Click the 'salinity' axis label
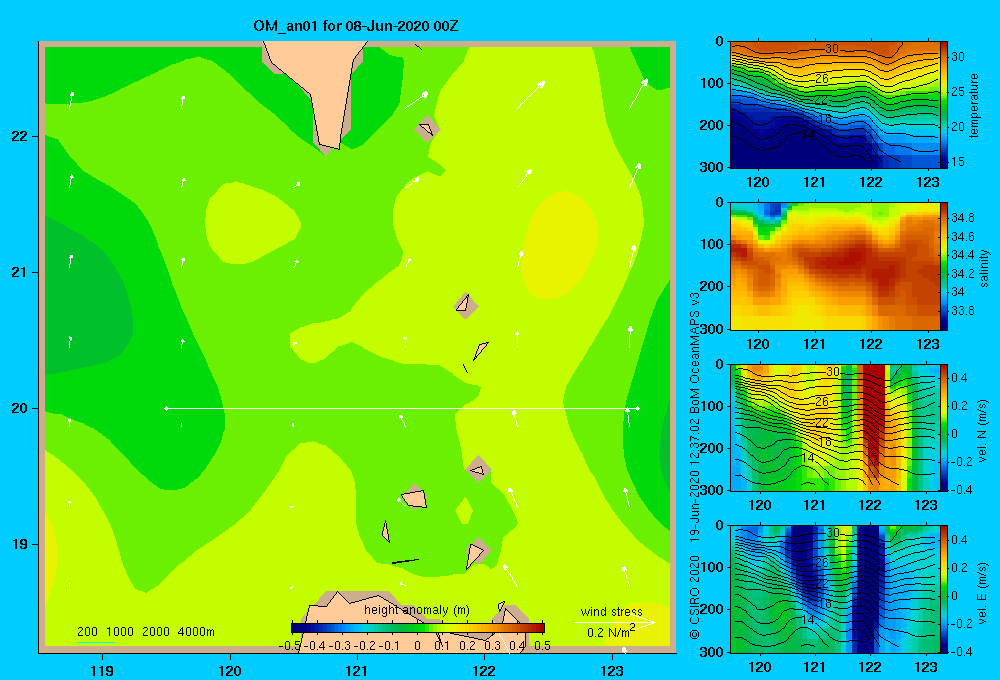 984,268
